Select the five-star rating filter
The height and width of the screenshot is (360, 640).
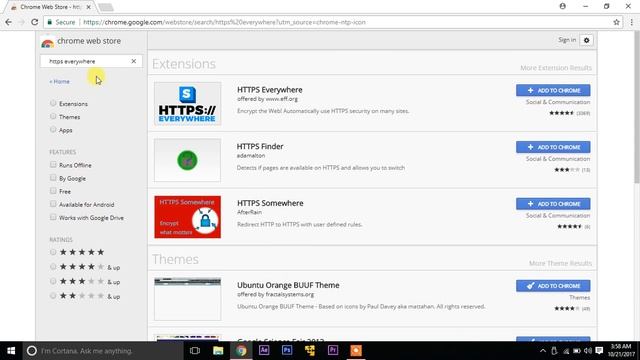[53, 252]
